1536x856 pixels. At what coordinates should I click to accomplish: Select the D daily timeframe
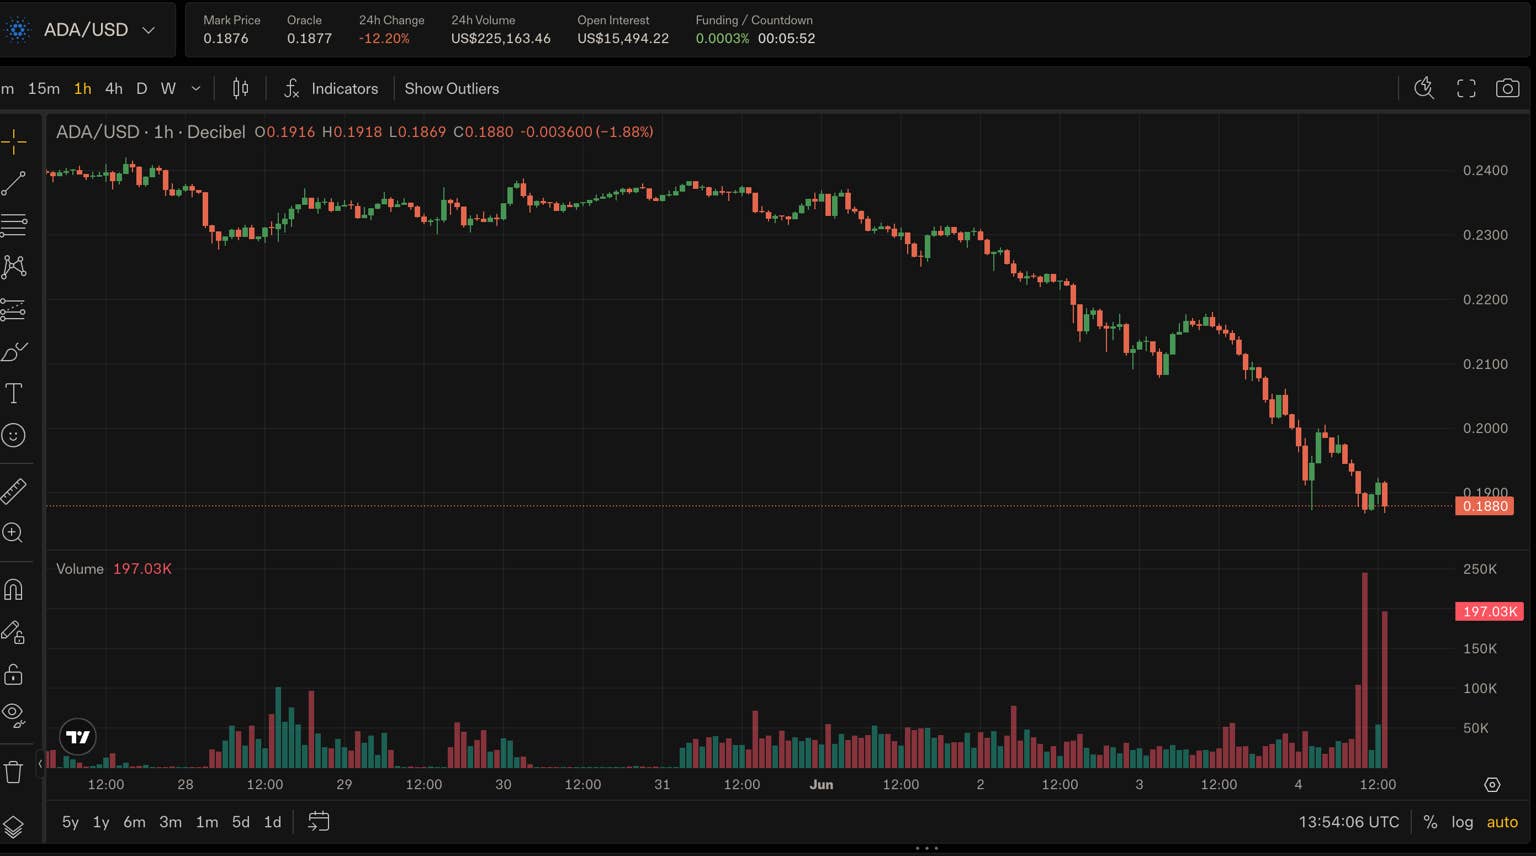tap(142, 89)
